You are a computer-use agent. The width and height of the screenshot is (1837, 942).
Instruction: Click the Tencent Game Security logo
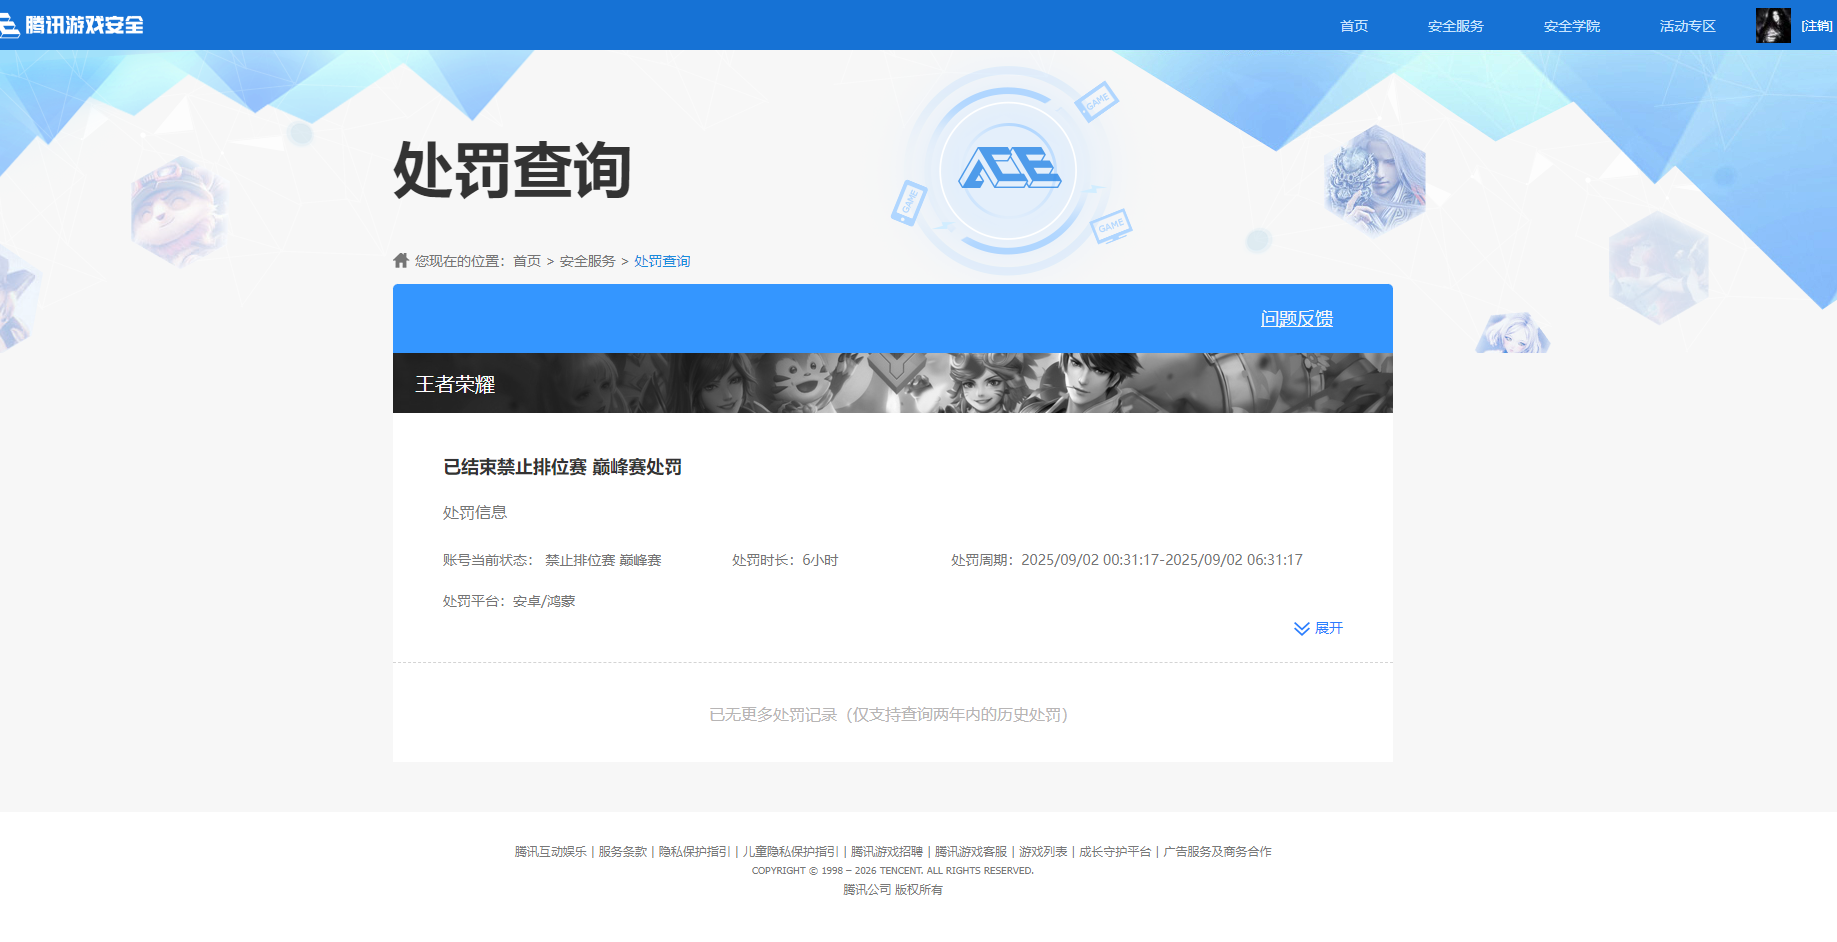tap(72, 25)
